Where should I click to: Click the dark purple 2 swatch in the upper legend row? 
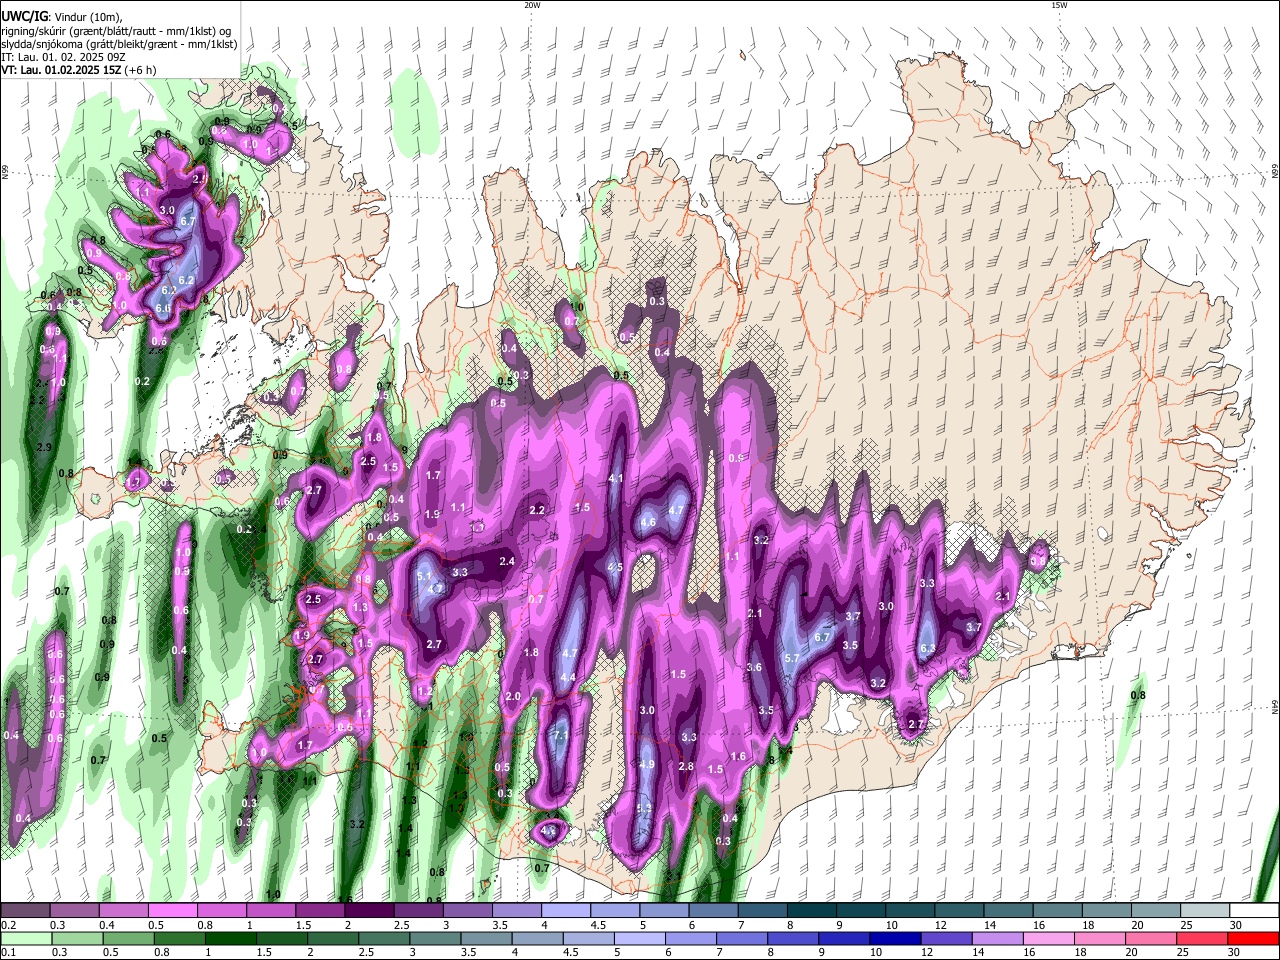[x=369, y=911]
